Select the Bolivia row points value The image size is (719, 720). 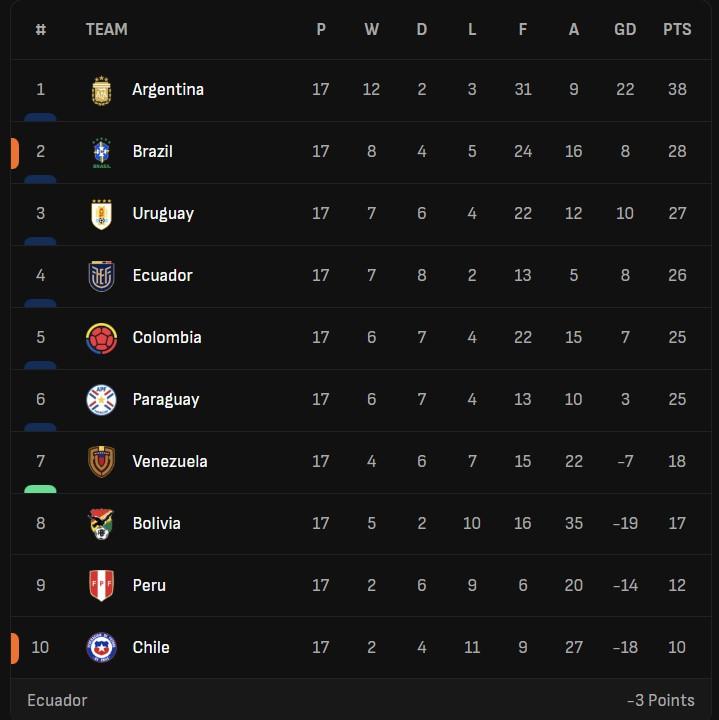677,523
